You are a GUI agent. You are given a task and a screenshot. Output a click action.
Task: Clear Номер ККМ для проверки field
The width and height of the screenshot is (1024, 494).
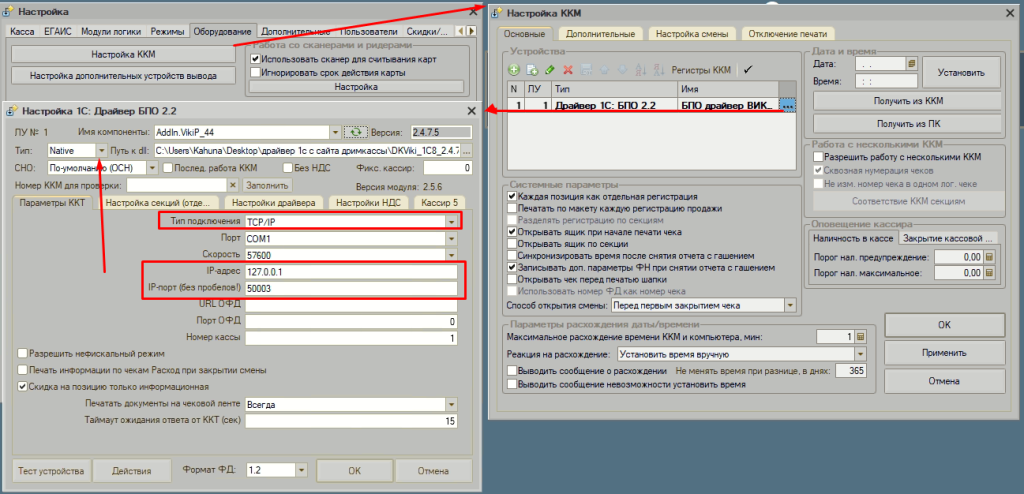coord(232,185)
